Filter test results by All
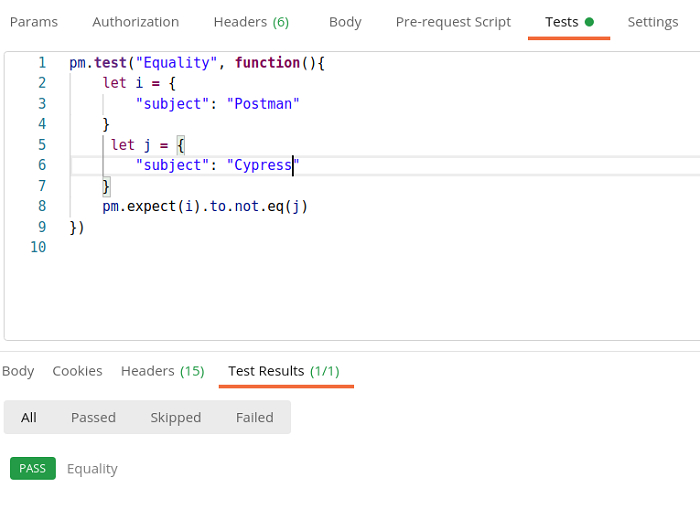Screen dimensions: 700x509 point(29,418)
